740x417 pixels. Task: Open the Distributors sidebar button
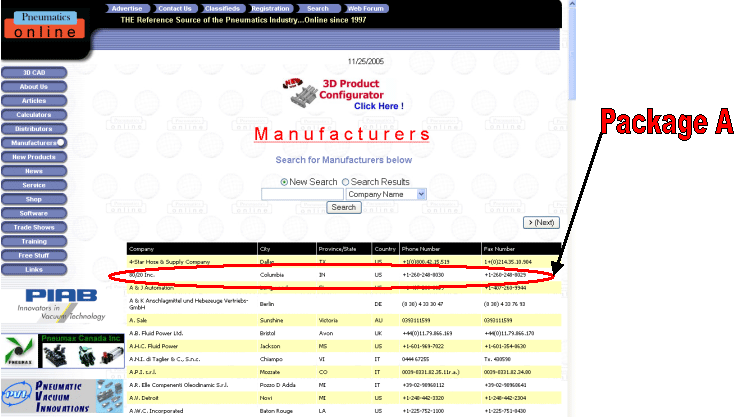tap(34, 129)
